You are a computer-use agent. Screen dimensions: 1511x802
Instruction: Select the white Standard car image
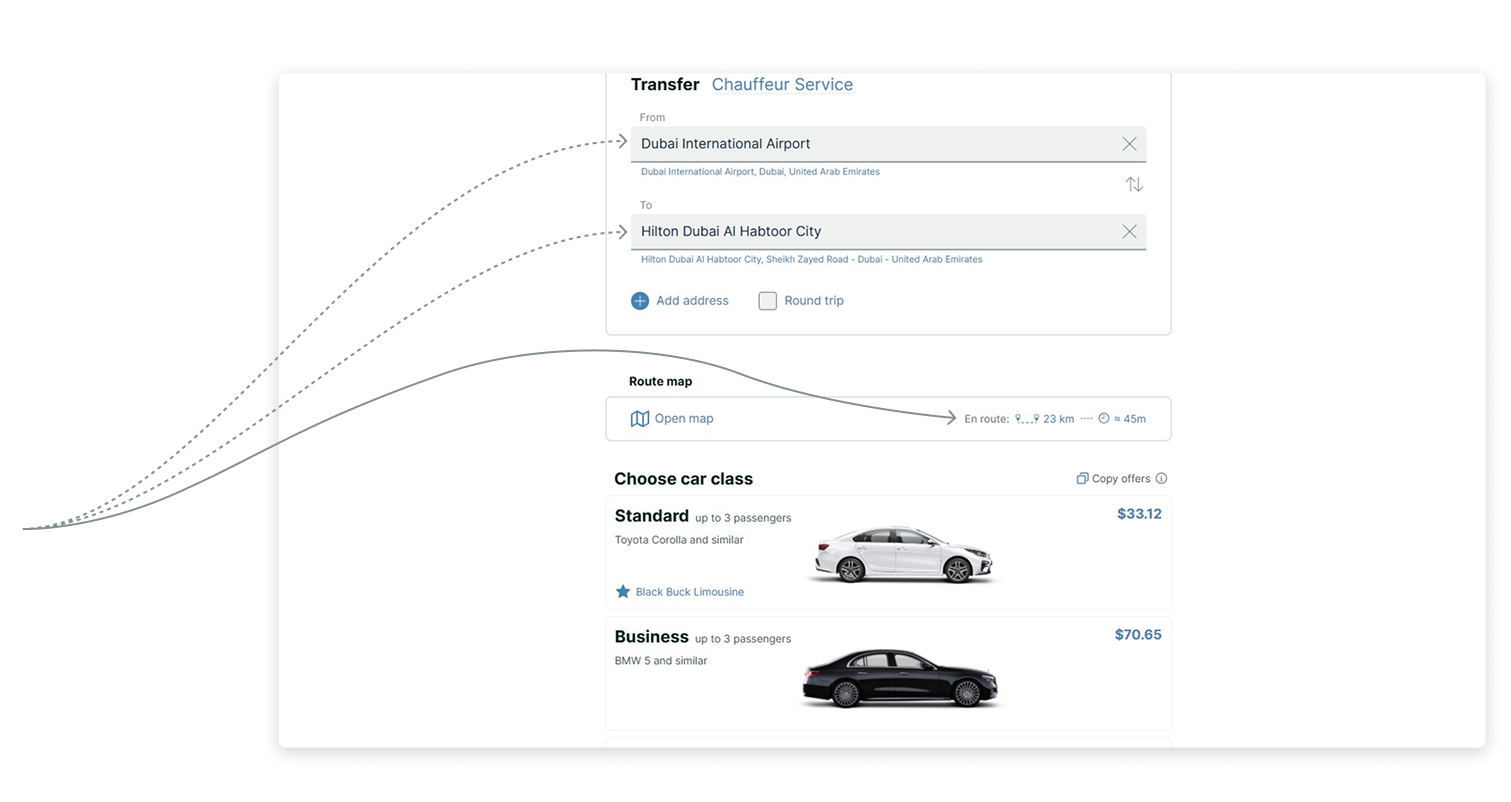[905, 556]
